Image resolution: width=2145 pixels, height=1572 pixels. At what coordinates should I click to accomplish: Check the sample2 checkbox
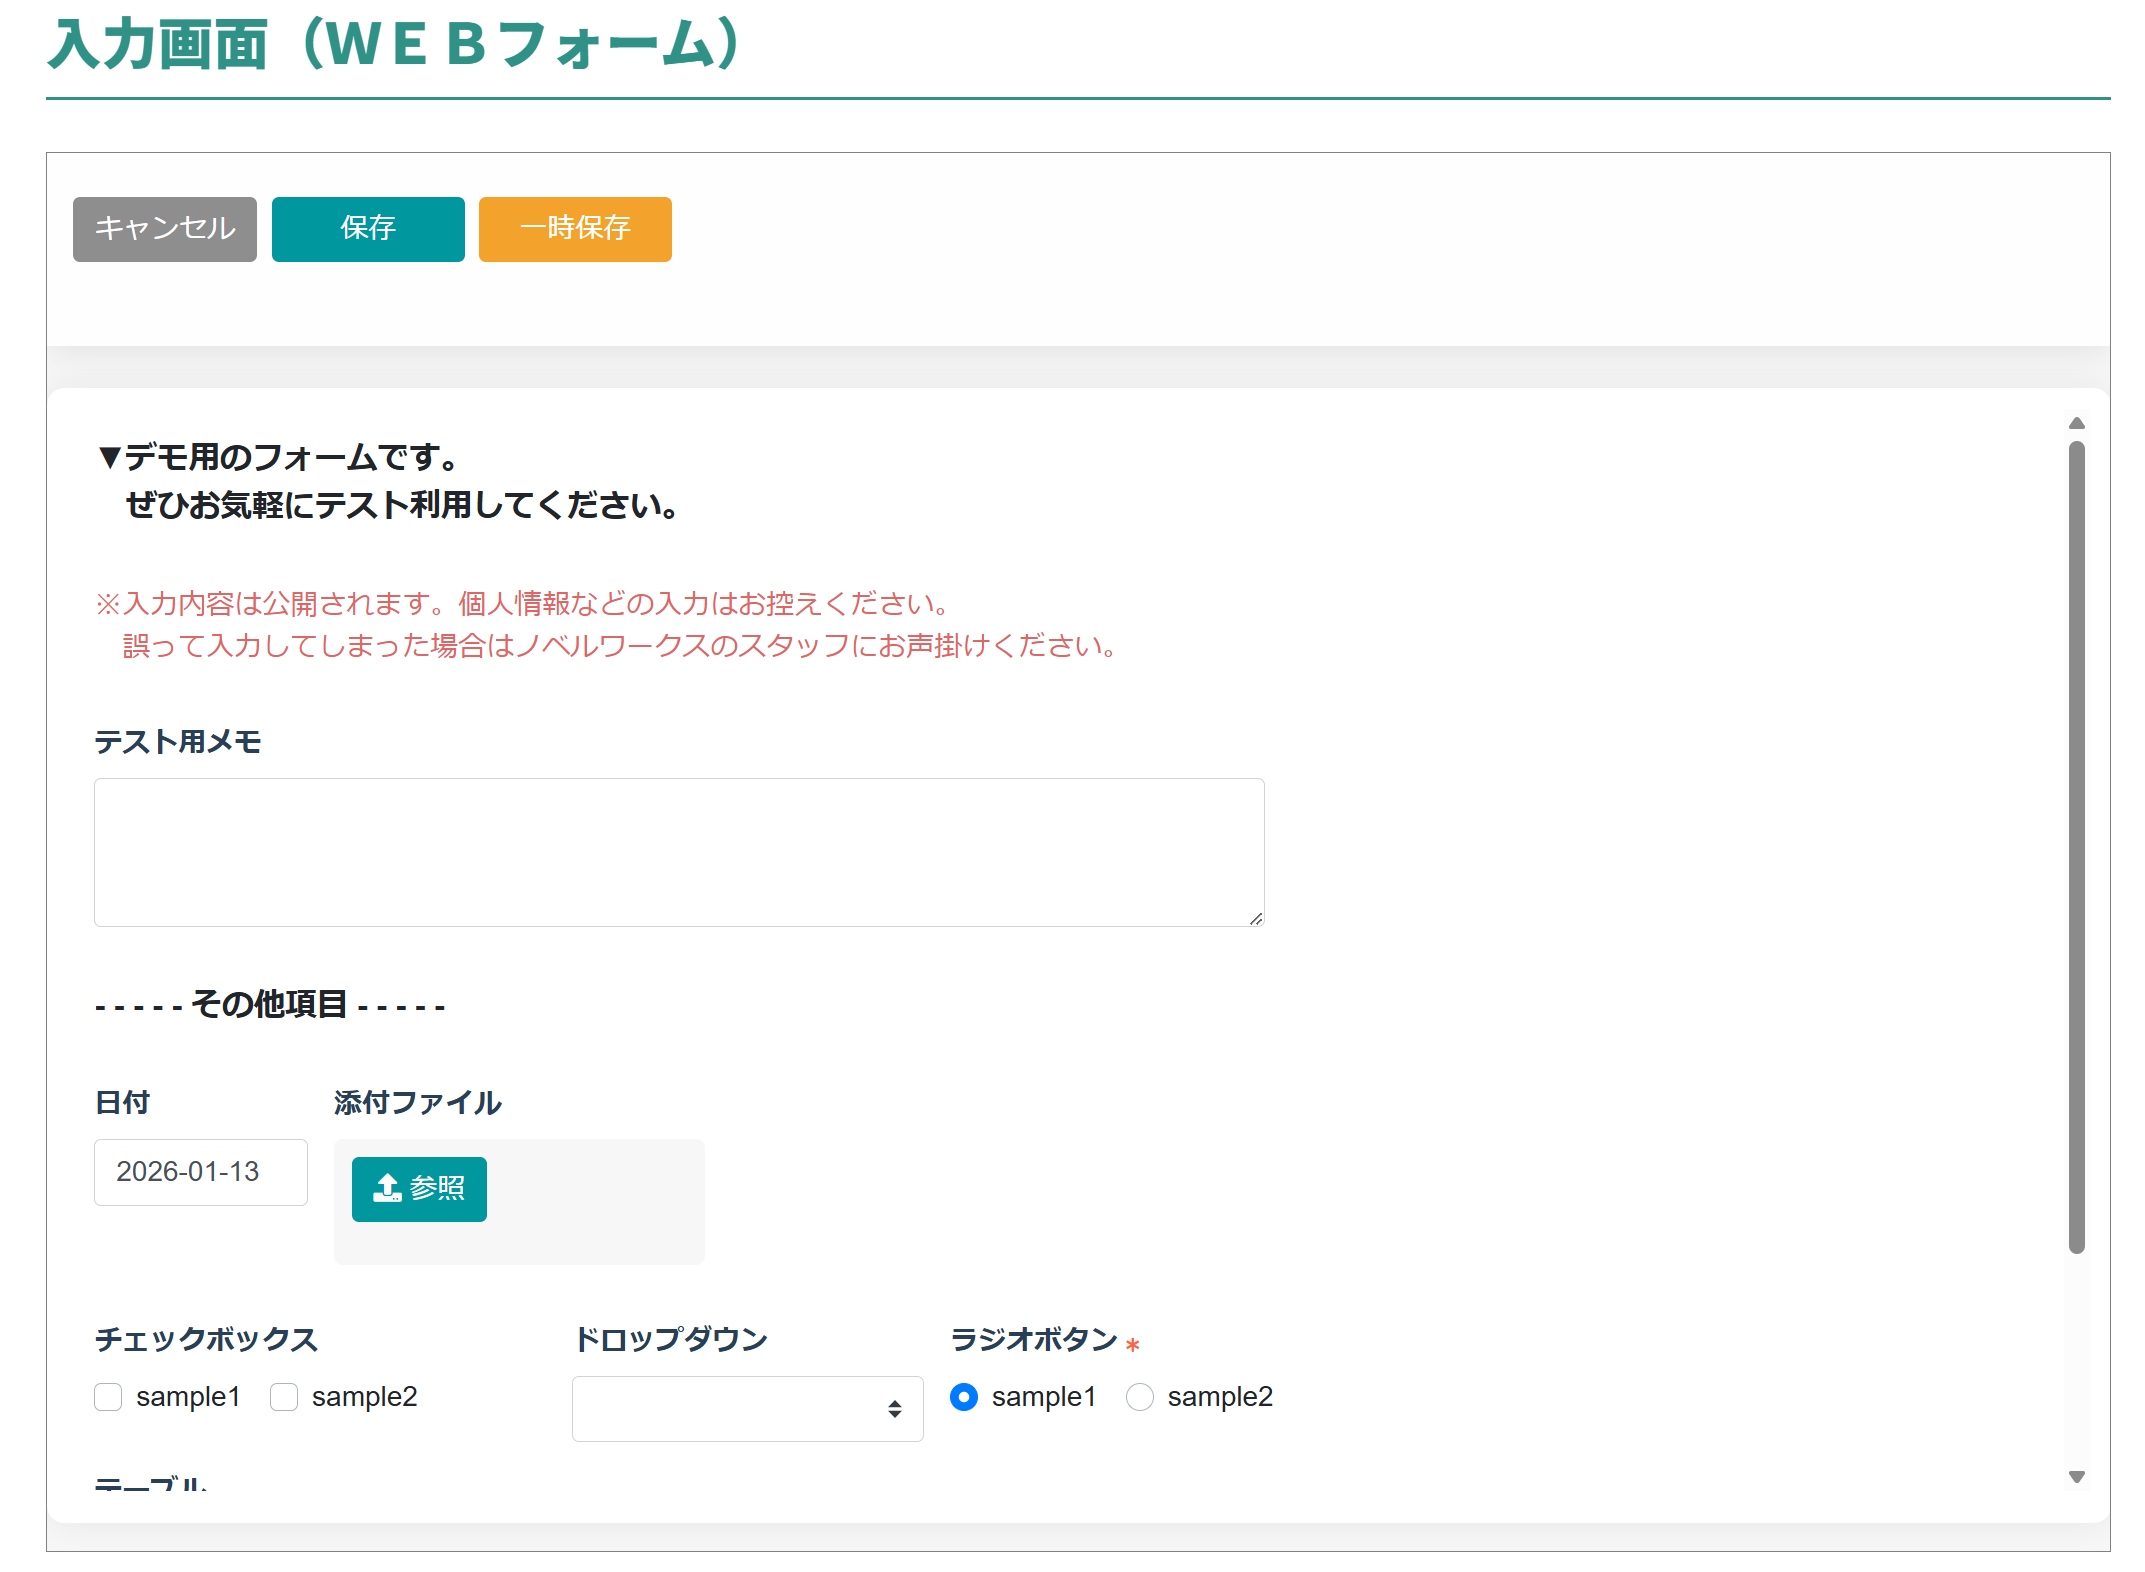(x=284, y=1397)
